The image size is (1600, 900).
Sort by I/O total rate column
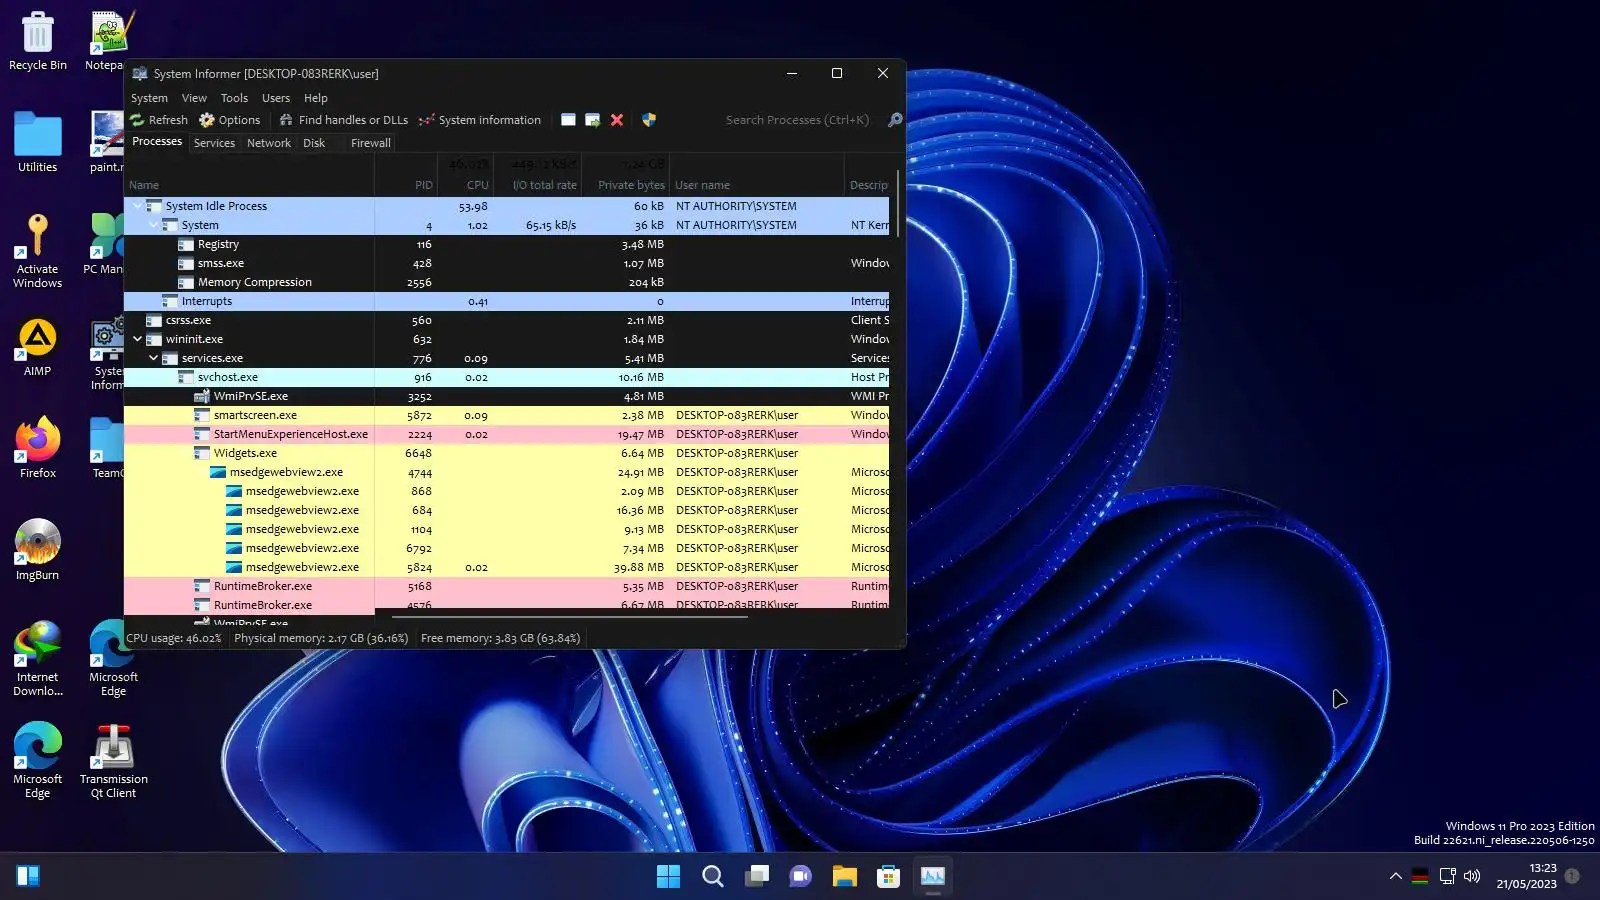[539, 185]
